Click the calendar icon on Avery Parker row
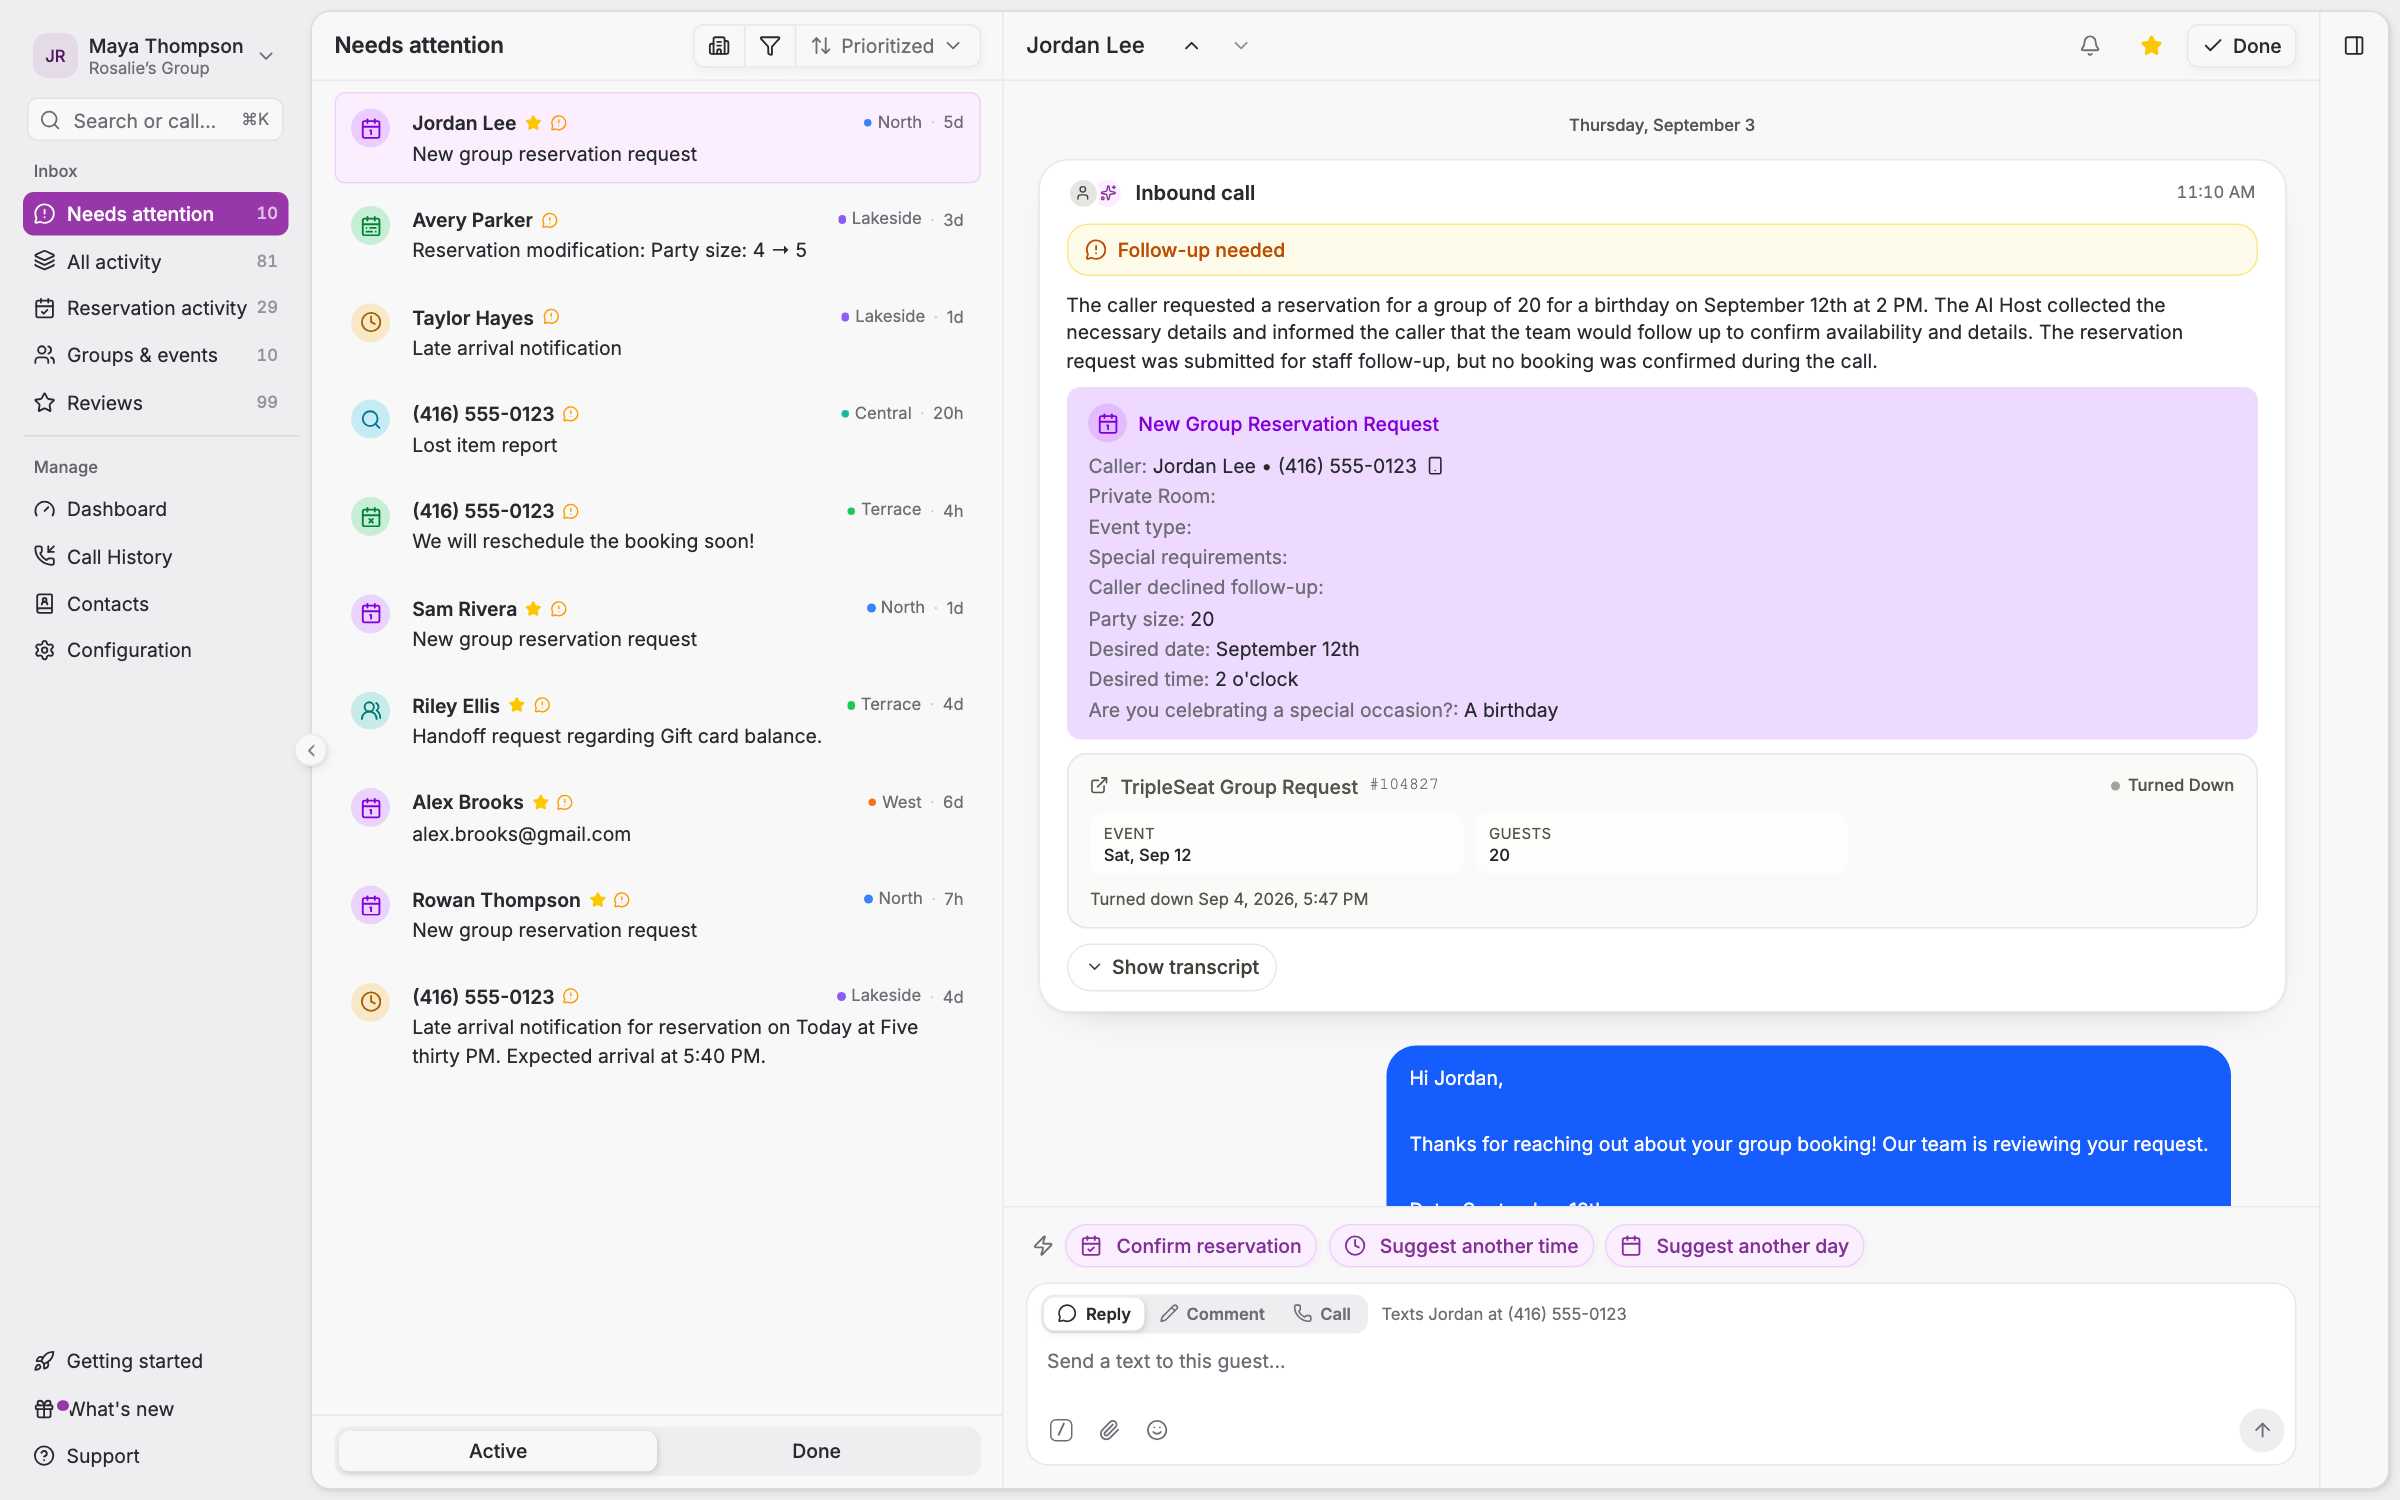Viewport: 2400px width, 1500px height. point(371,226)
